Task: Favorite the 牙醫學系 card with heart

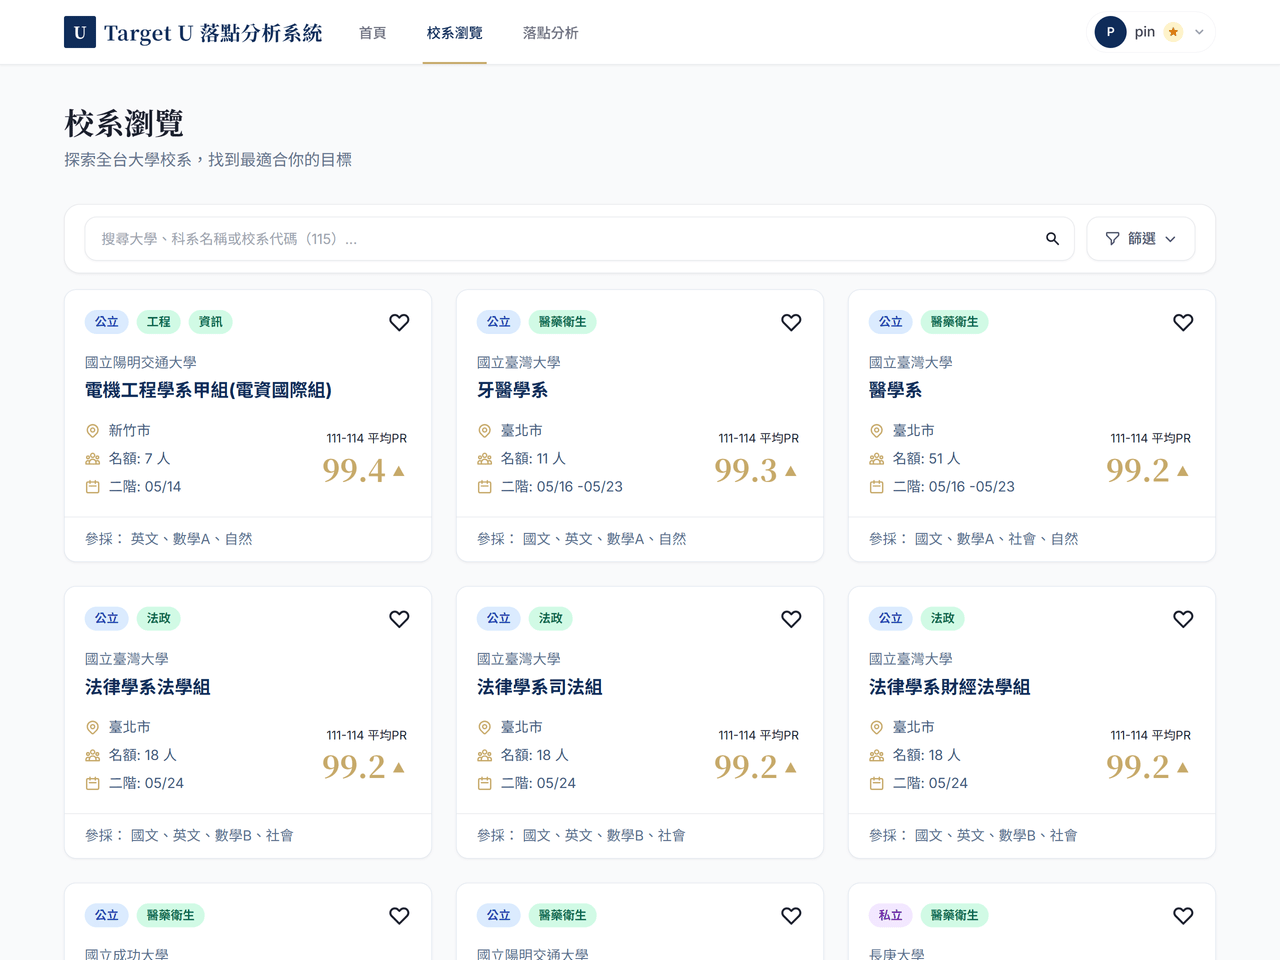Action: (x=791, y=322)
